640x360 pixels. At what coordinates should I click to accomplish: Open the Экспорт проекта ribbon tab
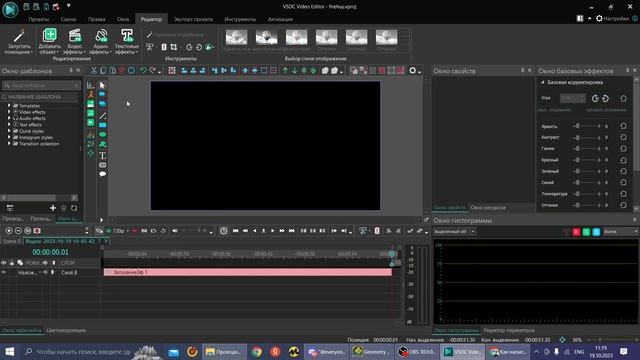(x=193, y=19)
